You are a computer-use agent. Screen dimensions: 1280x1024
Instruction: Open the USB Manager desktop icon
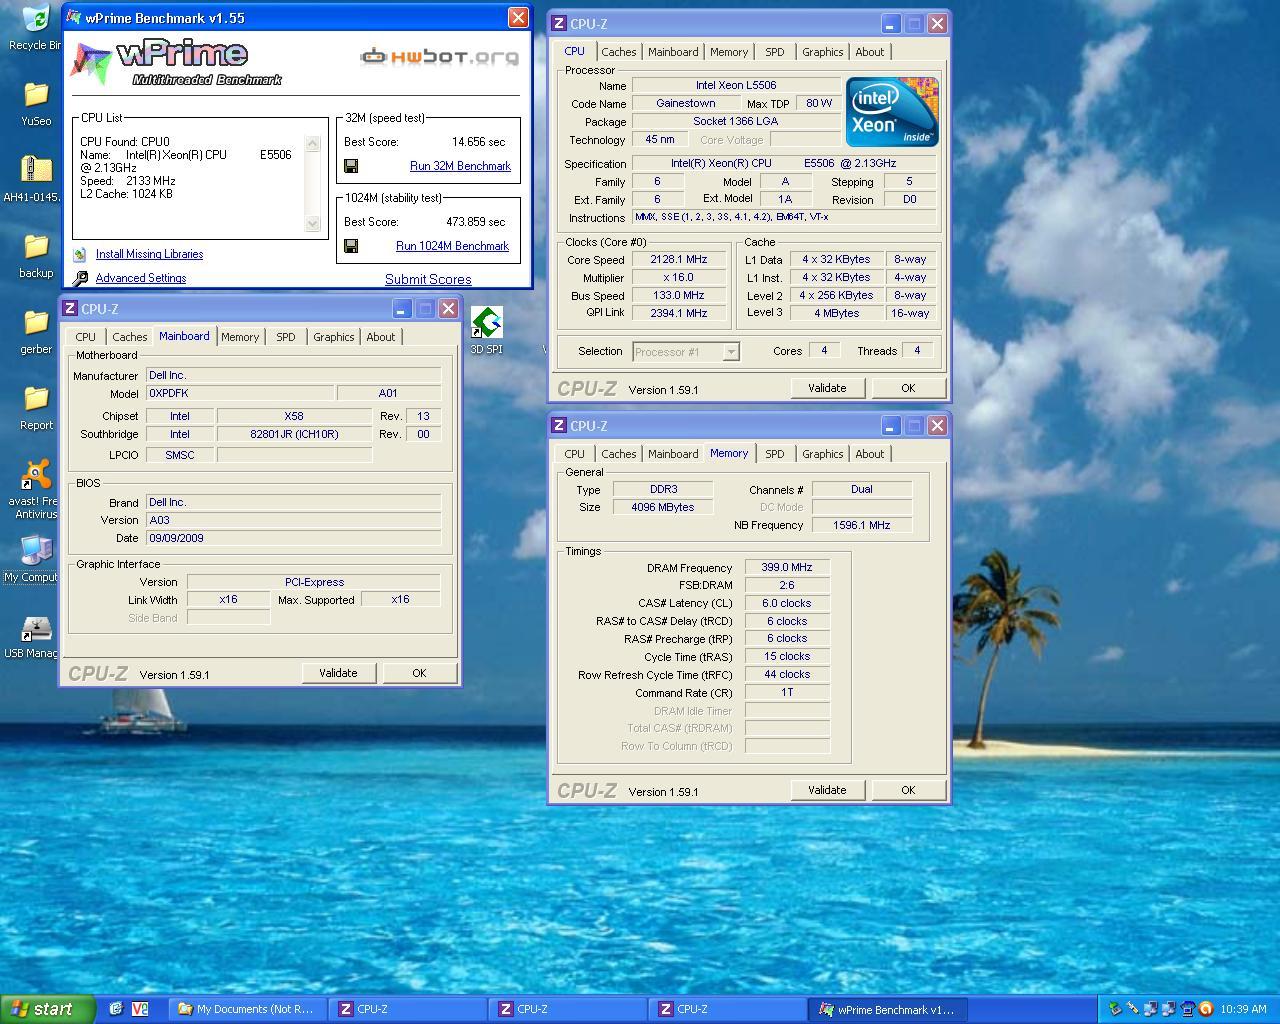pyautogui.click(x=36, y=629)
